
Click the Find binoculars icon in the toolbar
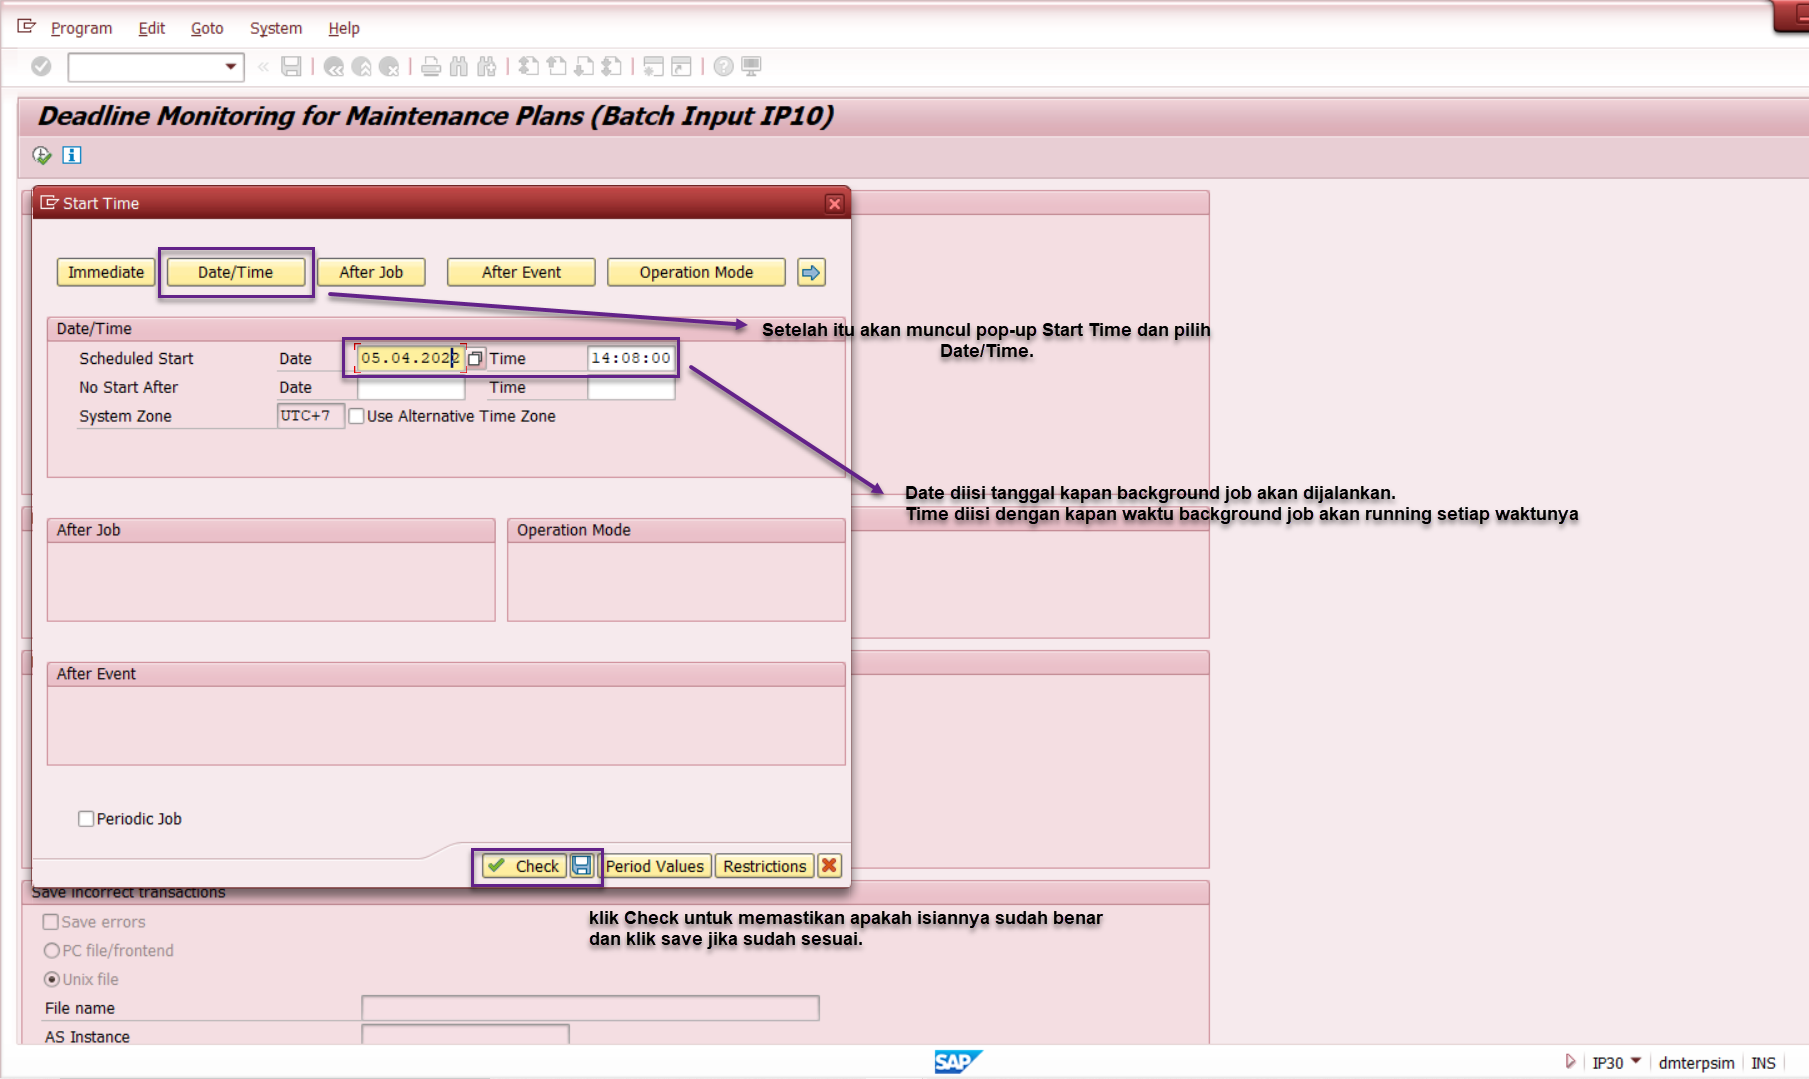[459, 67]
